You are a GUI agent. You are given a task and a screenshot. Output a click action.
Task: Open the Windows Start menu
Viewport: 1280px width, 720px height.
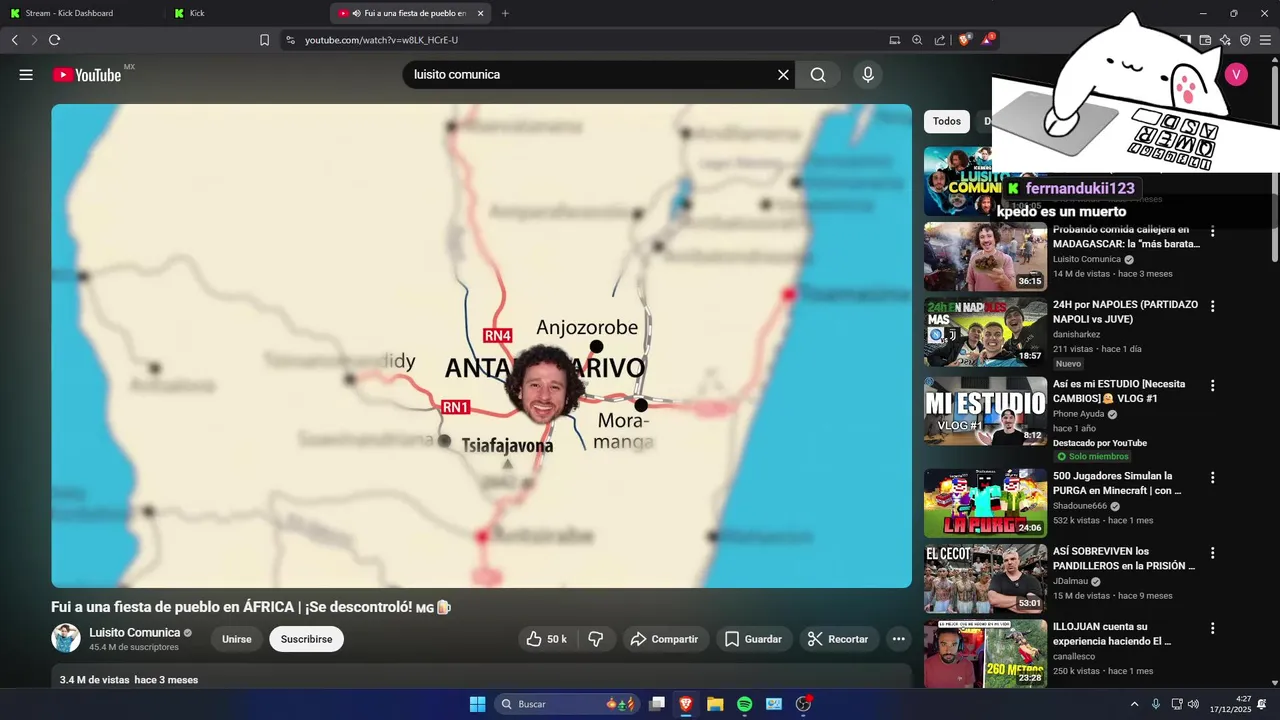[477, 704]
